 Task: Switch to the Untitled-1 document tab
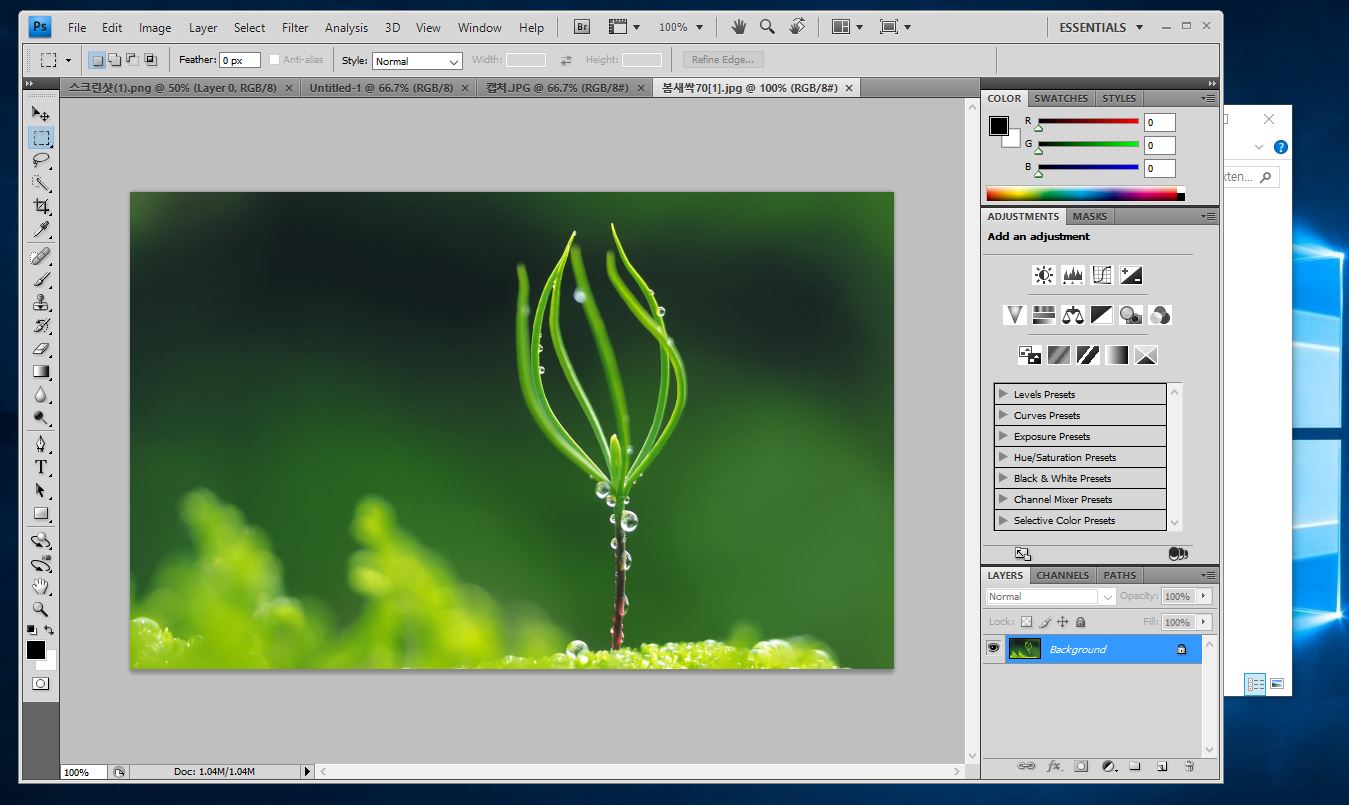click(x=380, y=88)
